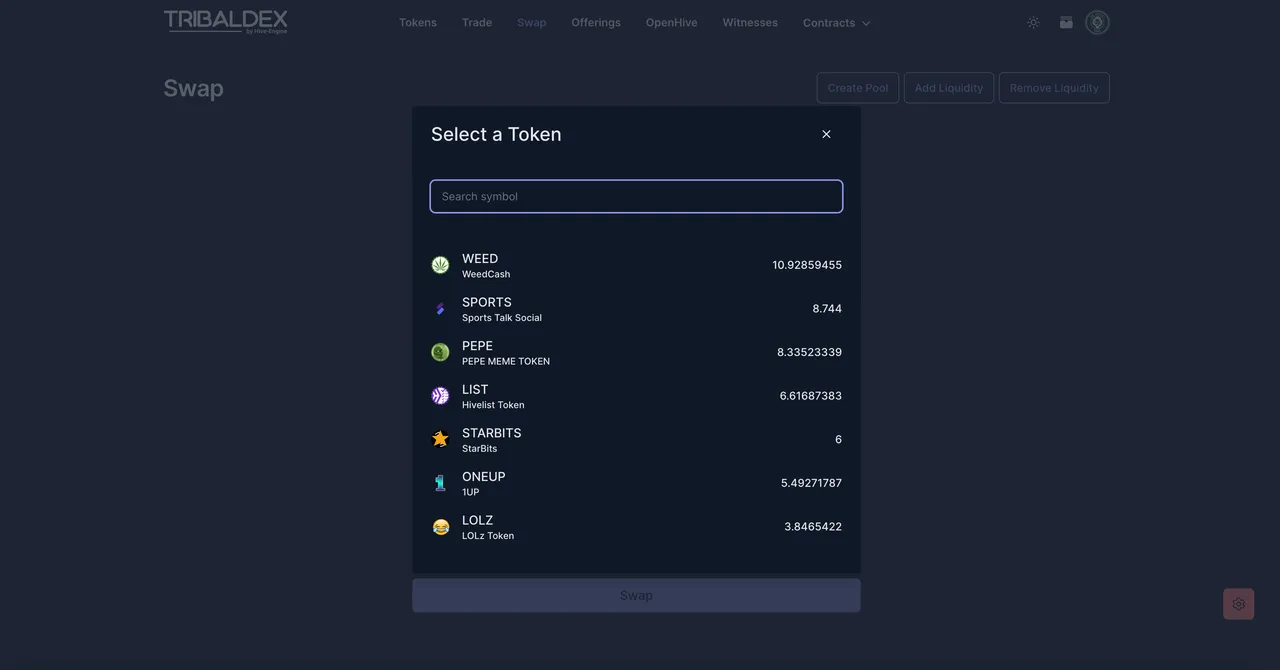The height and width of the screenshot is (670, 1280).
Task: Click the LOLZ laughing emoji icon
Action: pos(440,527)
